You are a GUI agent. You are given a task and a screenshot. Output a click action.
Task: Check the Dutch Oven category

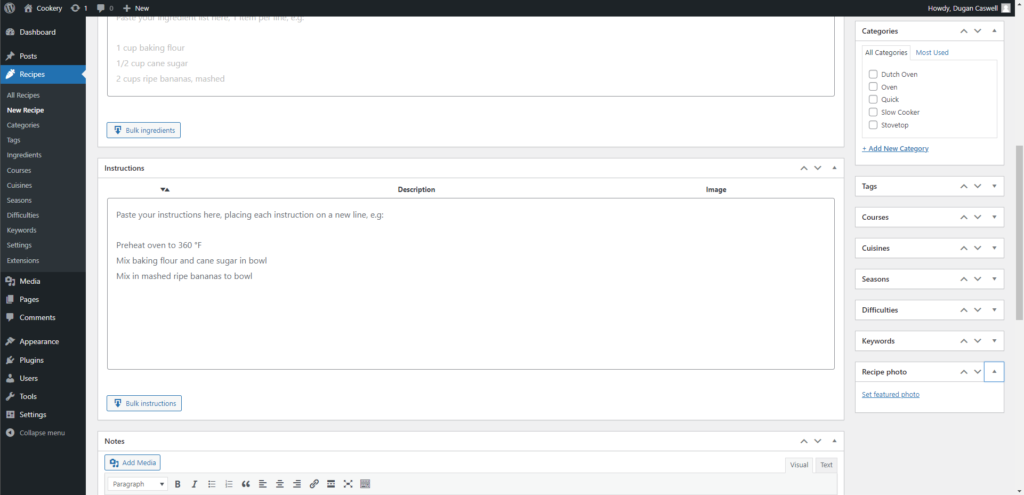873,74
